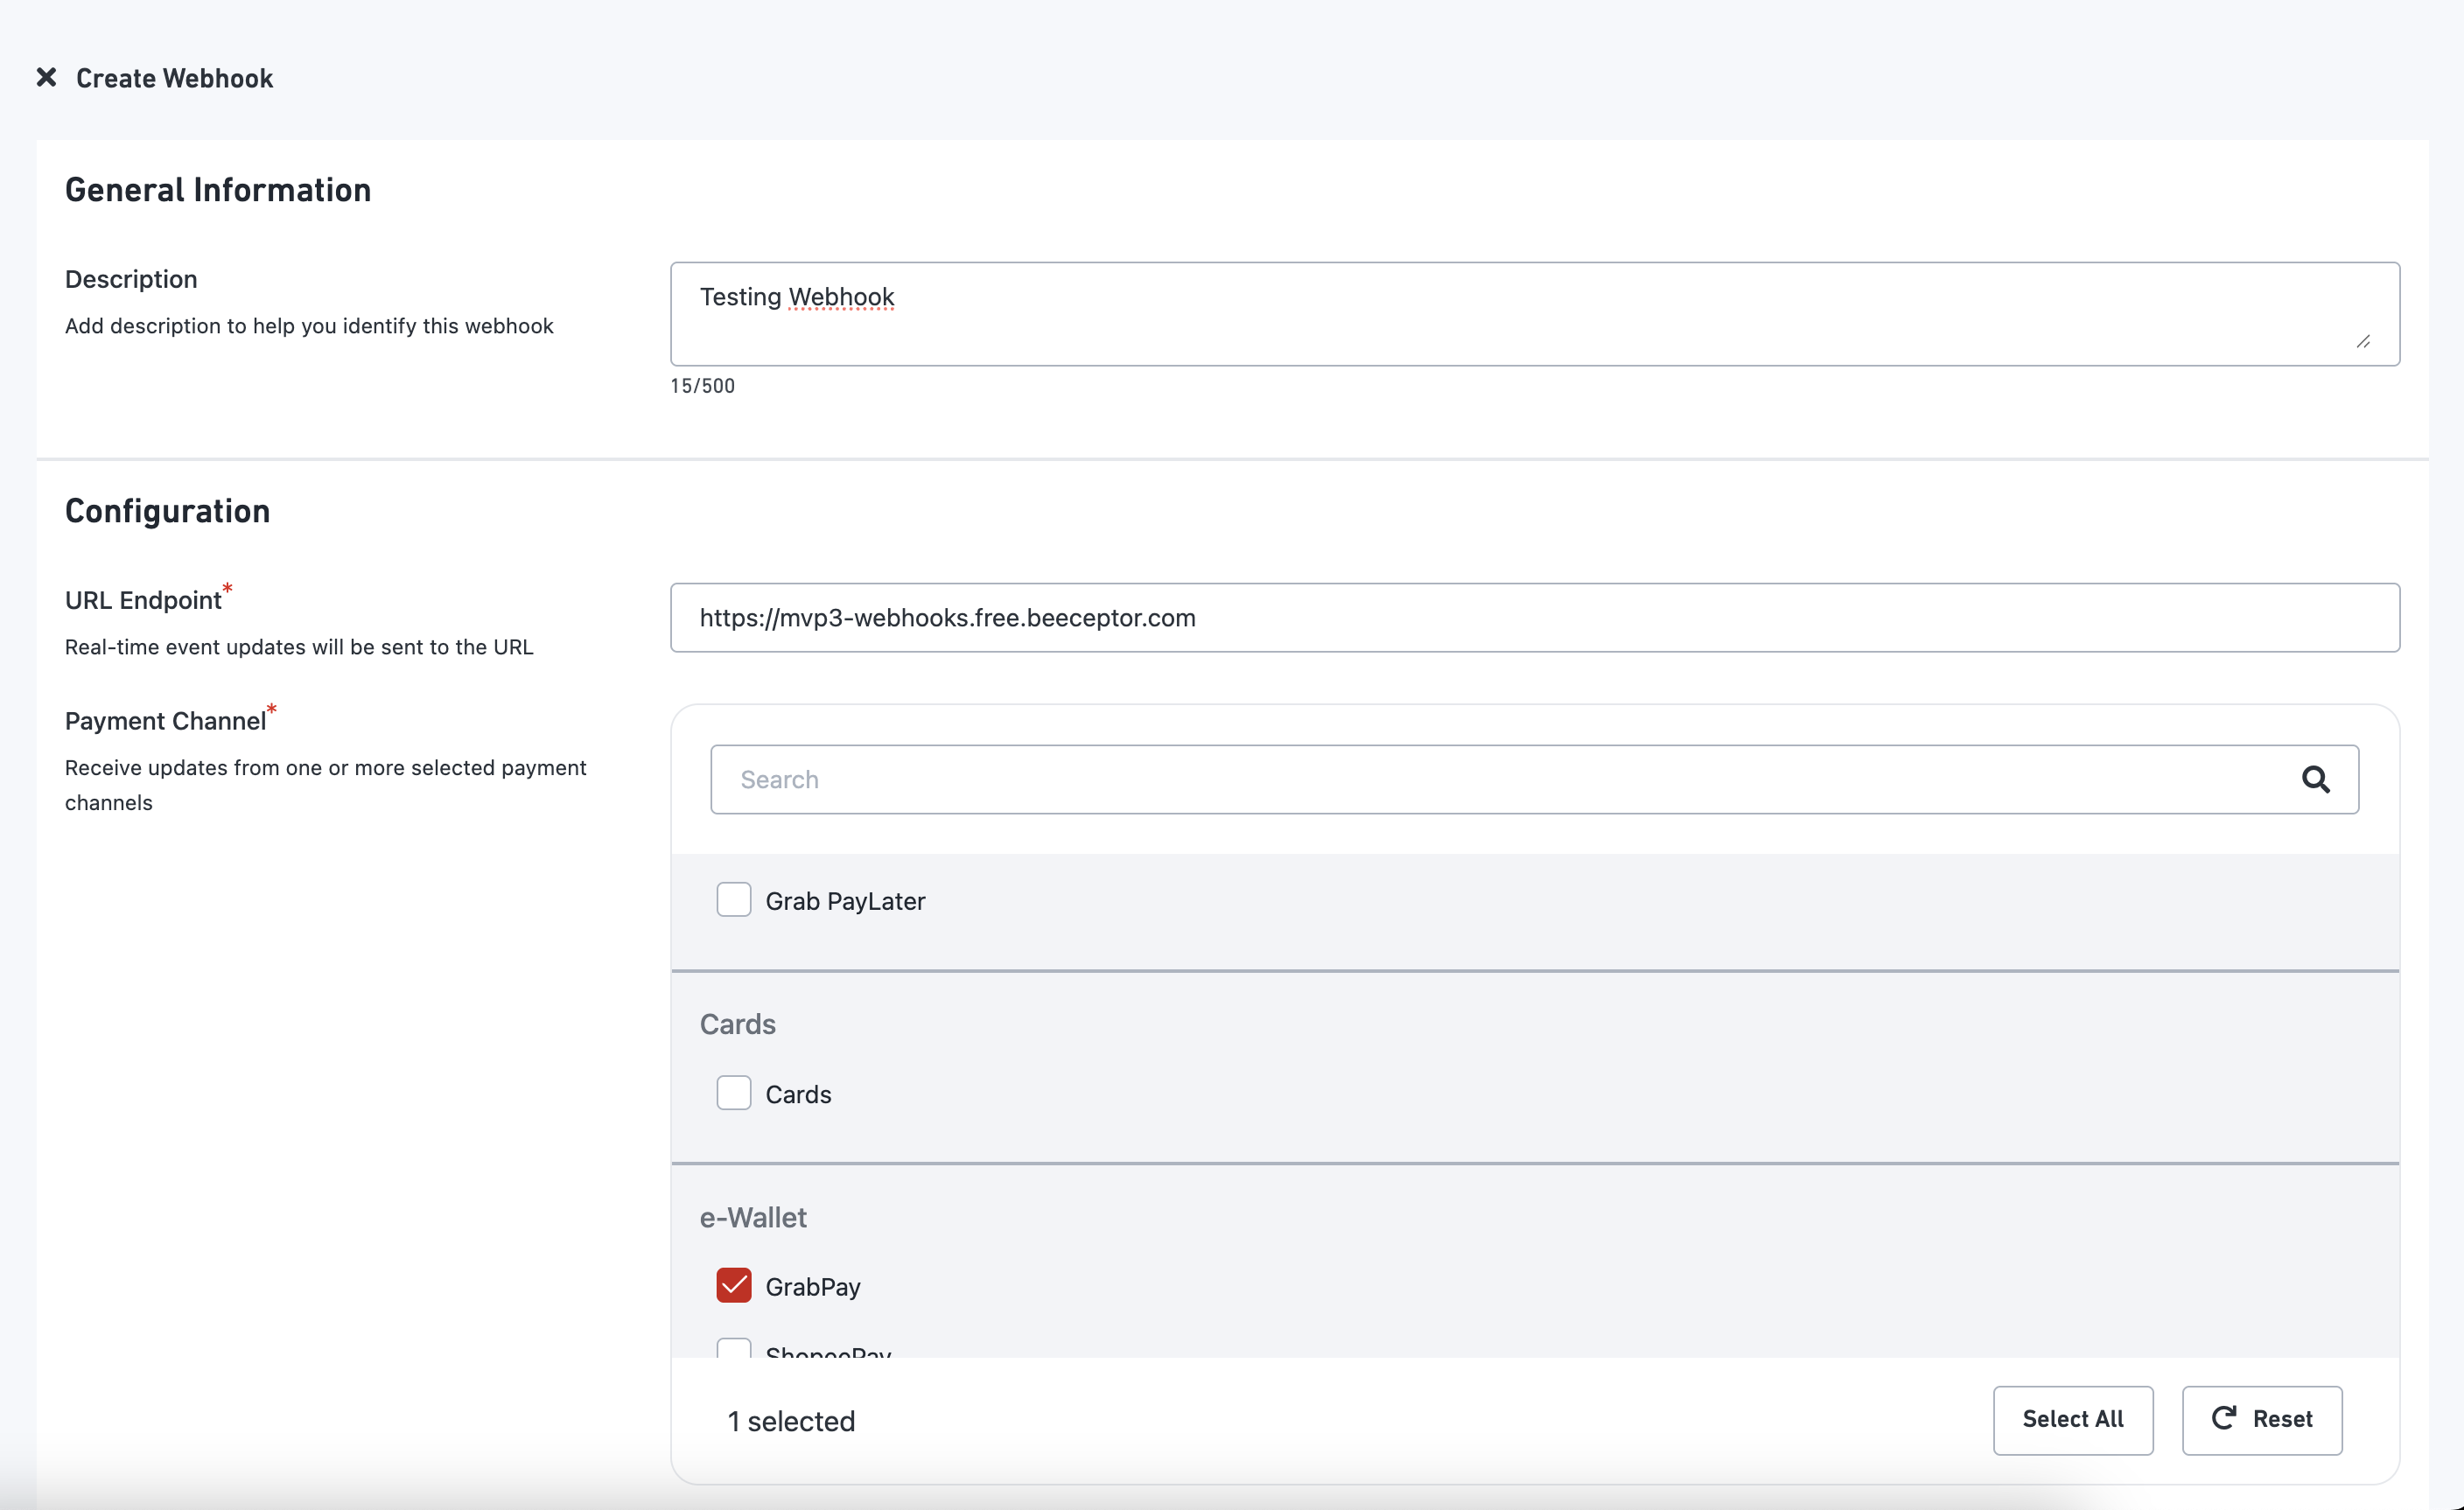The width and height of the screenshot is (2464, 1510).
Task: Click the '1 selected' counter text
Action: pos(791,1421)
